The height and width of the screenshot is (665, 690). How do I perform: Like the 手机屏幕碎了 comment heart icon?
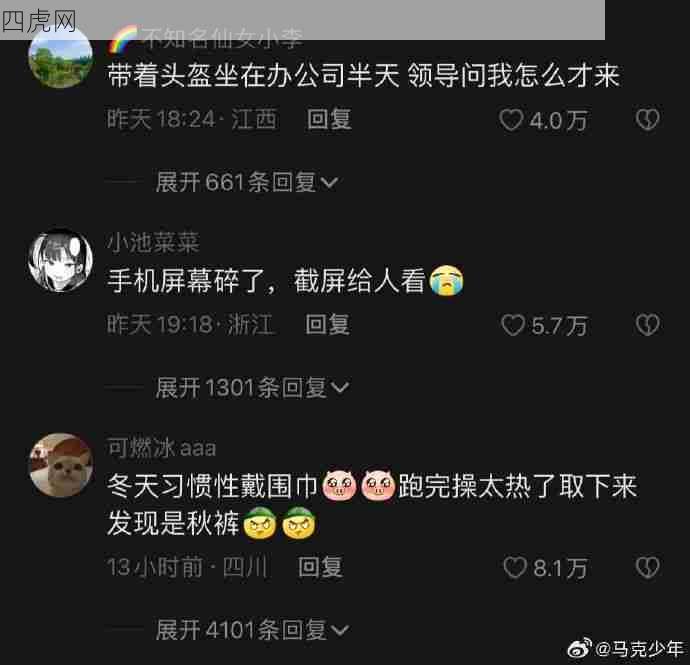click(x=513, y=325)
